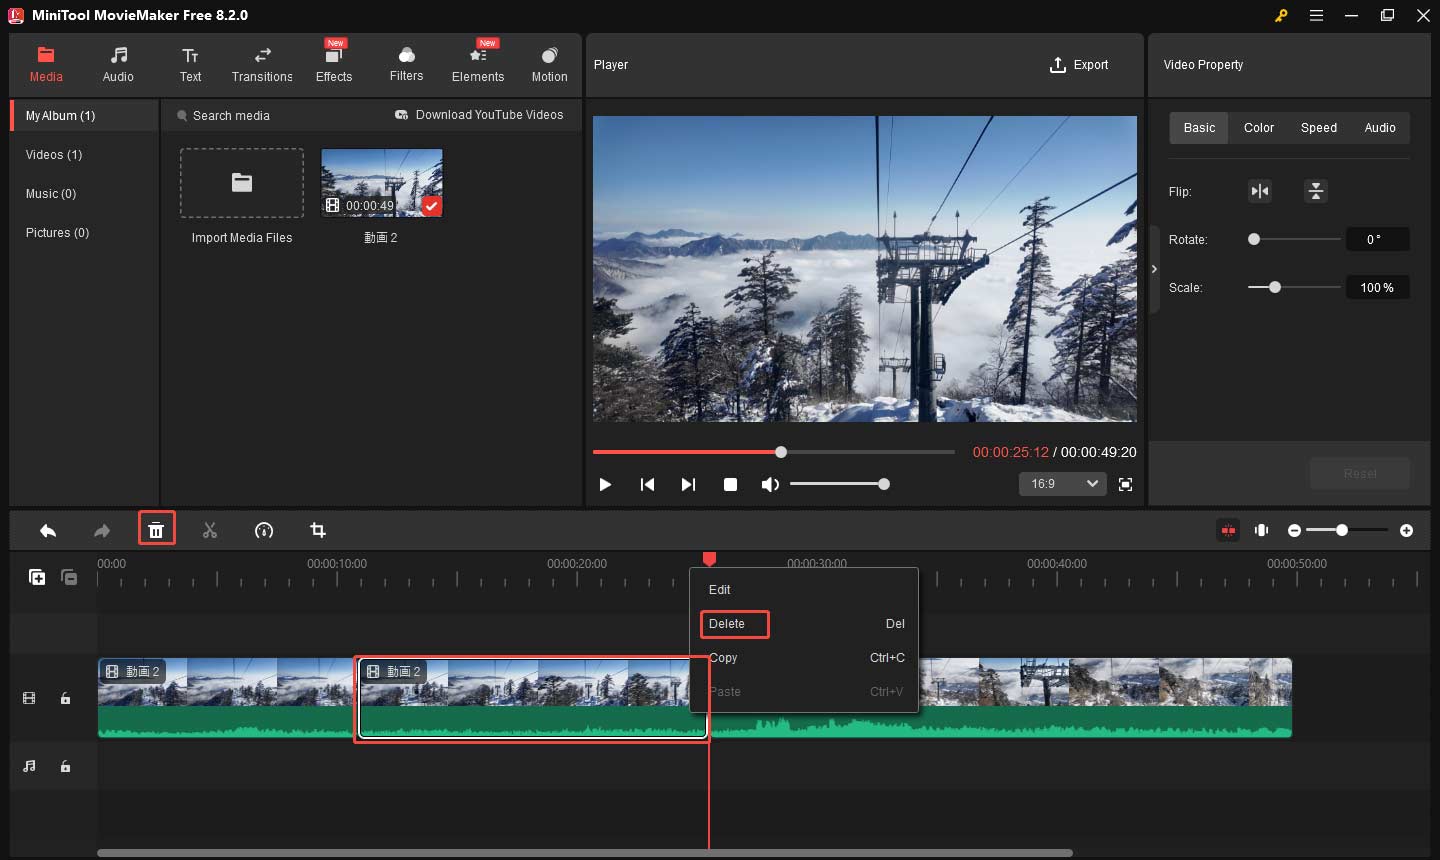Screen dimensions: 1440x860
Task: Choose Copy from context menu
Action: point(804,658)
